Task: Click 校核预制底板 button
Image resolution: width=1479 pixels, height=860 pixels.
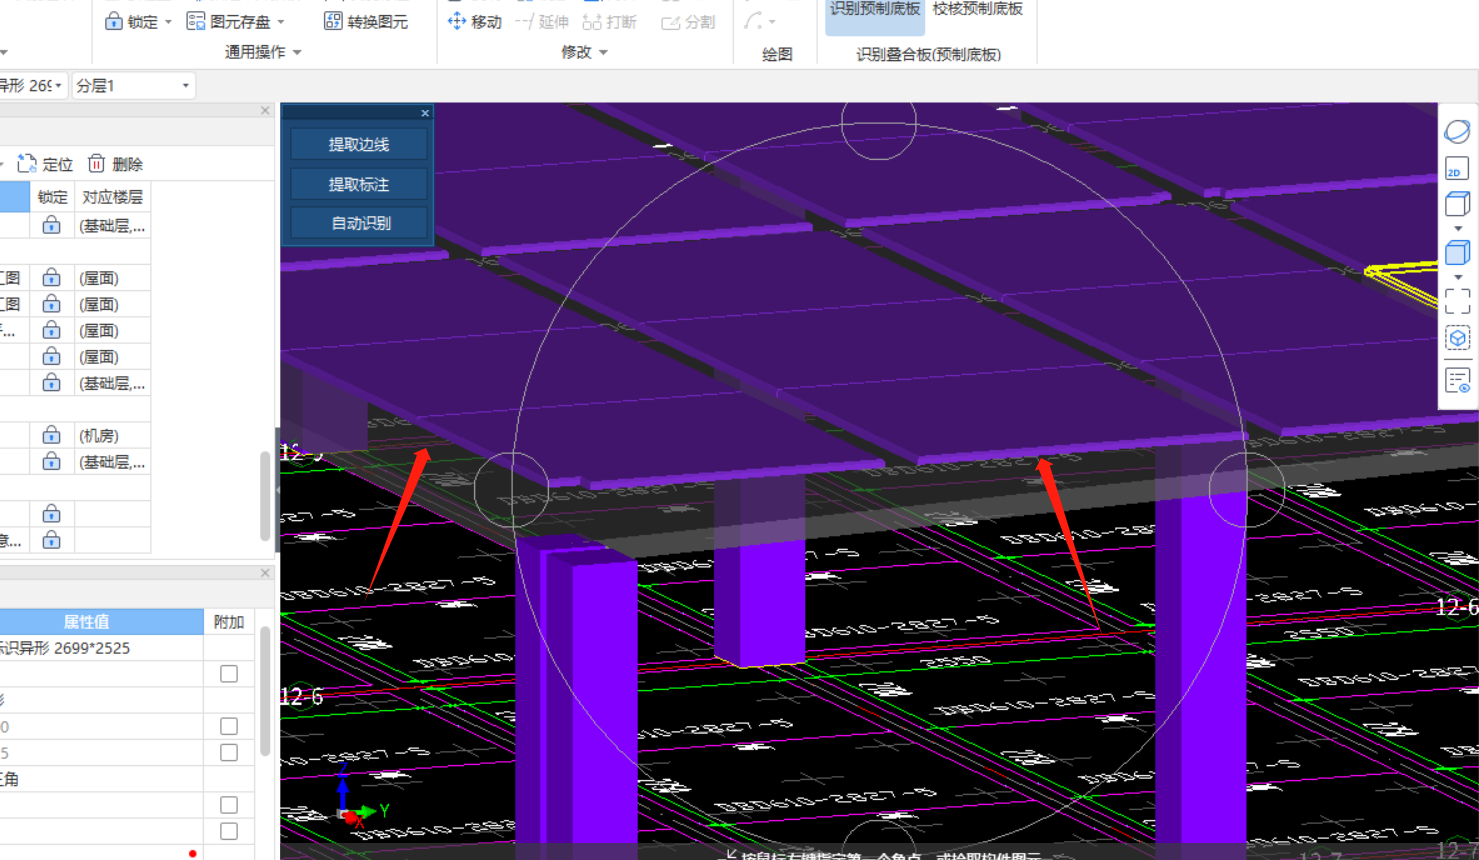Action: pos(978,9)
